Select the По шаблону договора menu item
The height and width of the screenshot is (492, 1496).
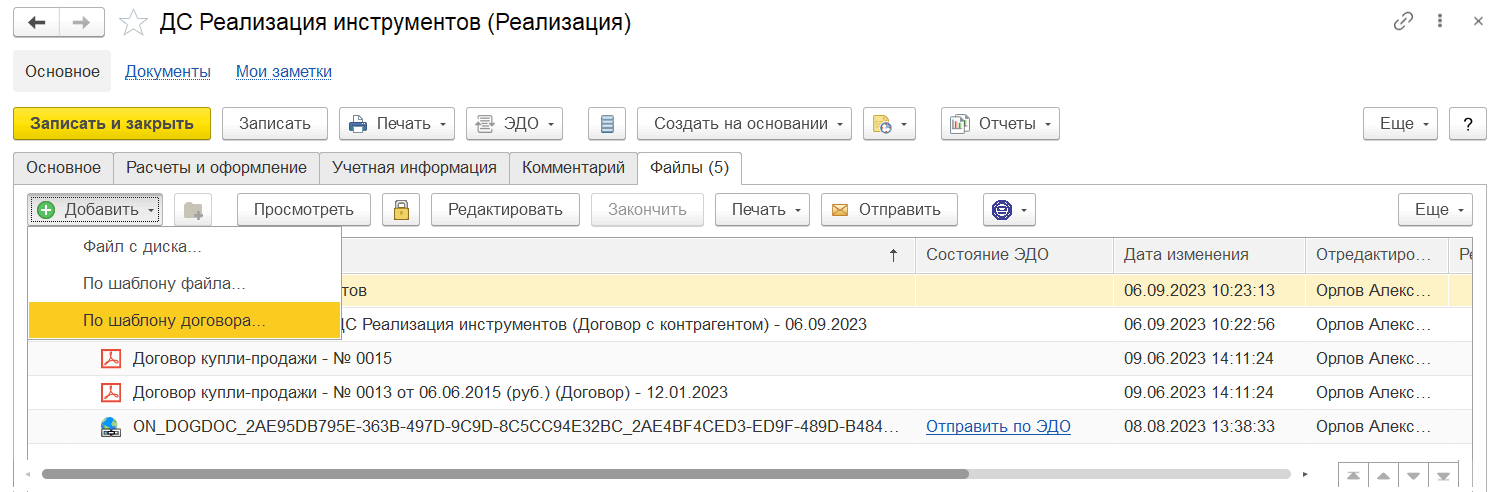click(x=174, y=321)
